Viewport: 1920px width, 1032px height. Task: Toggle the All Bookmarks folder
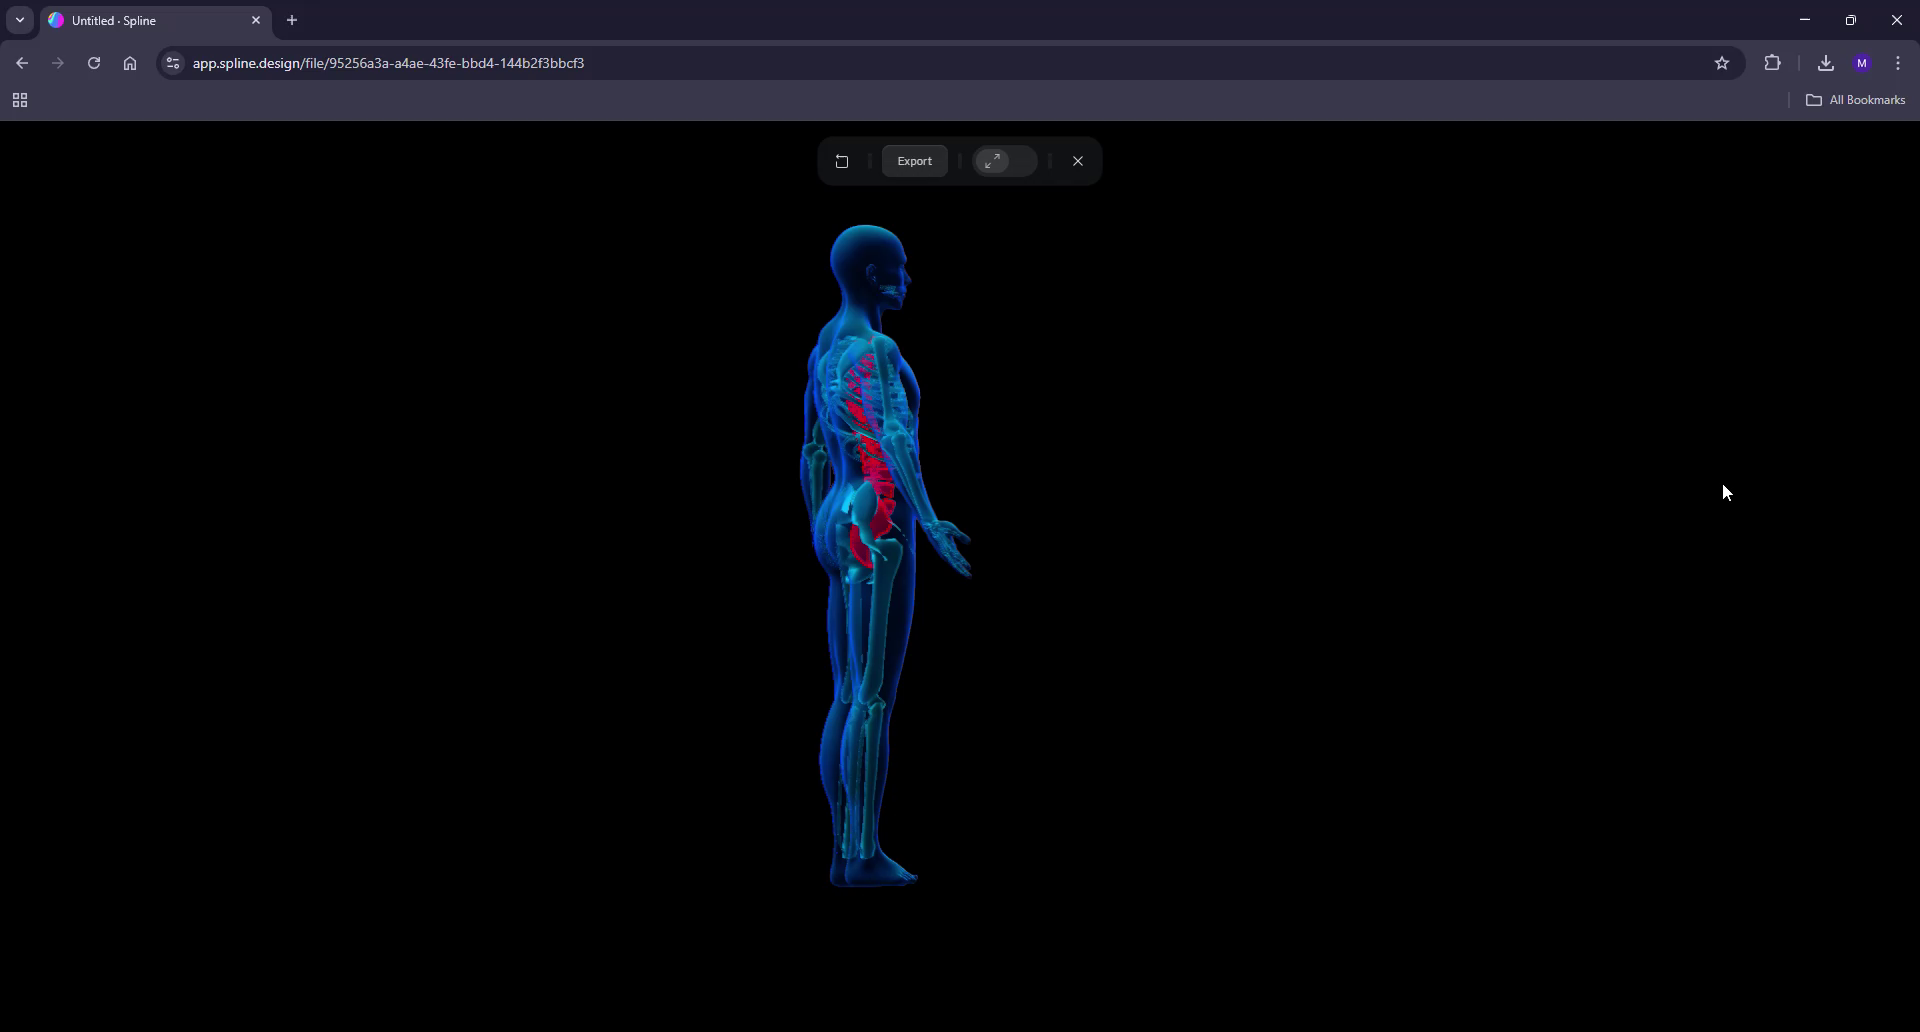1856,100
